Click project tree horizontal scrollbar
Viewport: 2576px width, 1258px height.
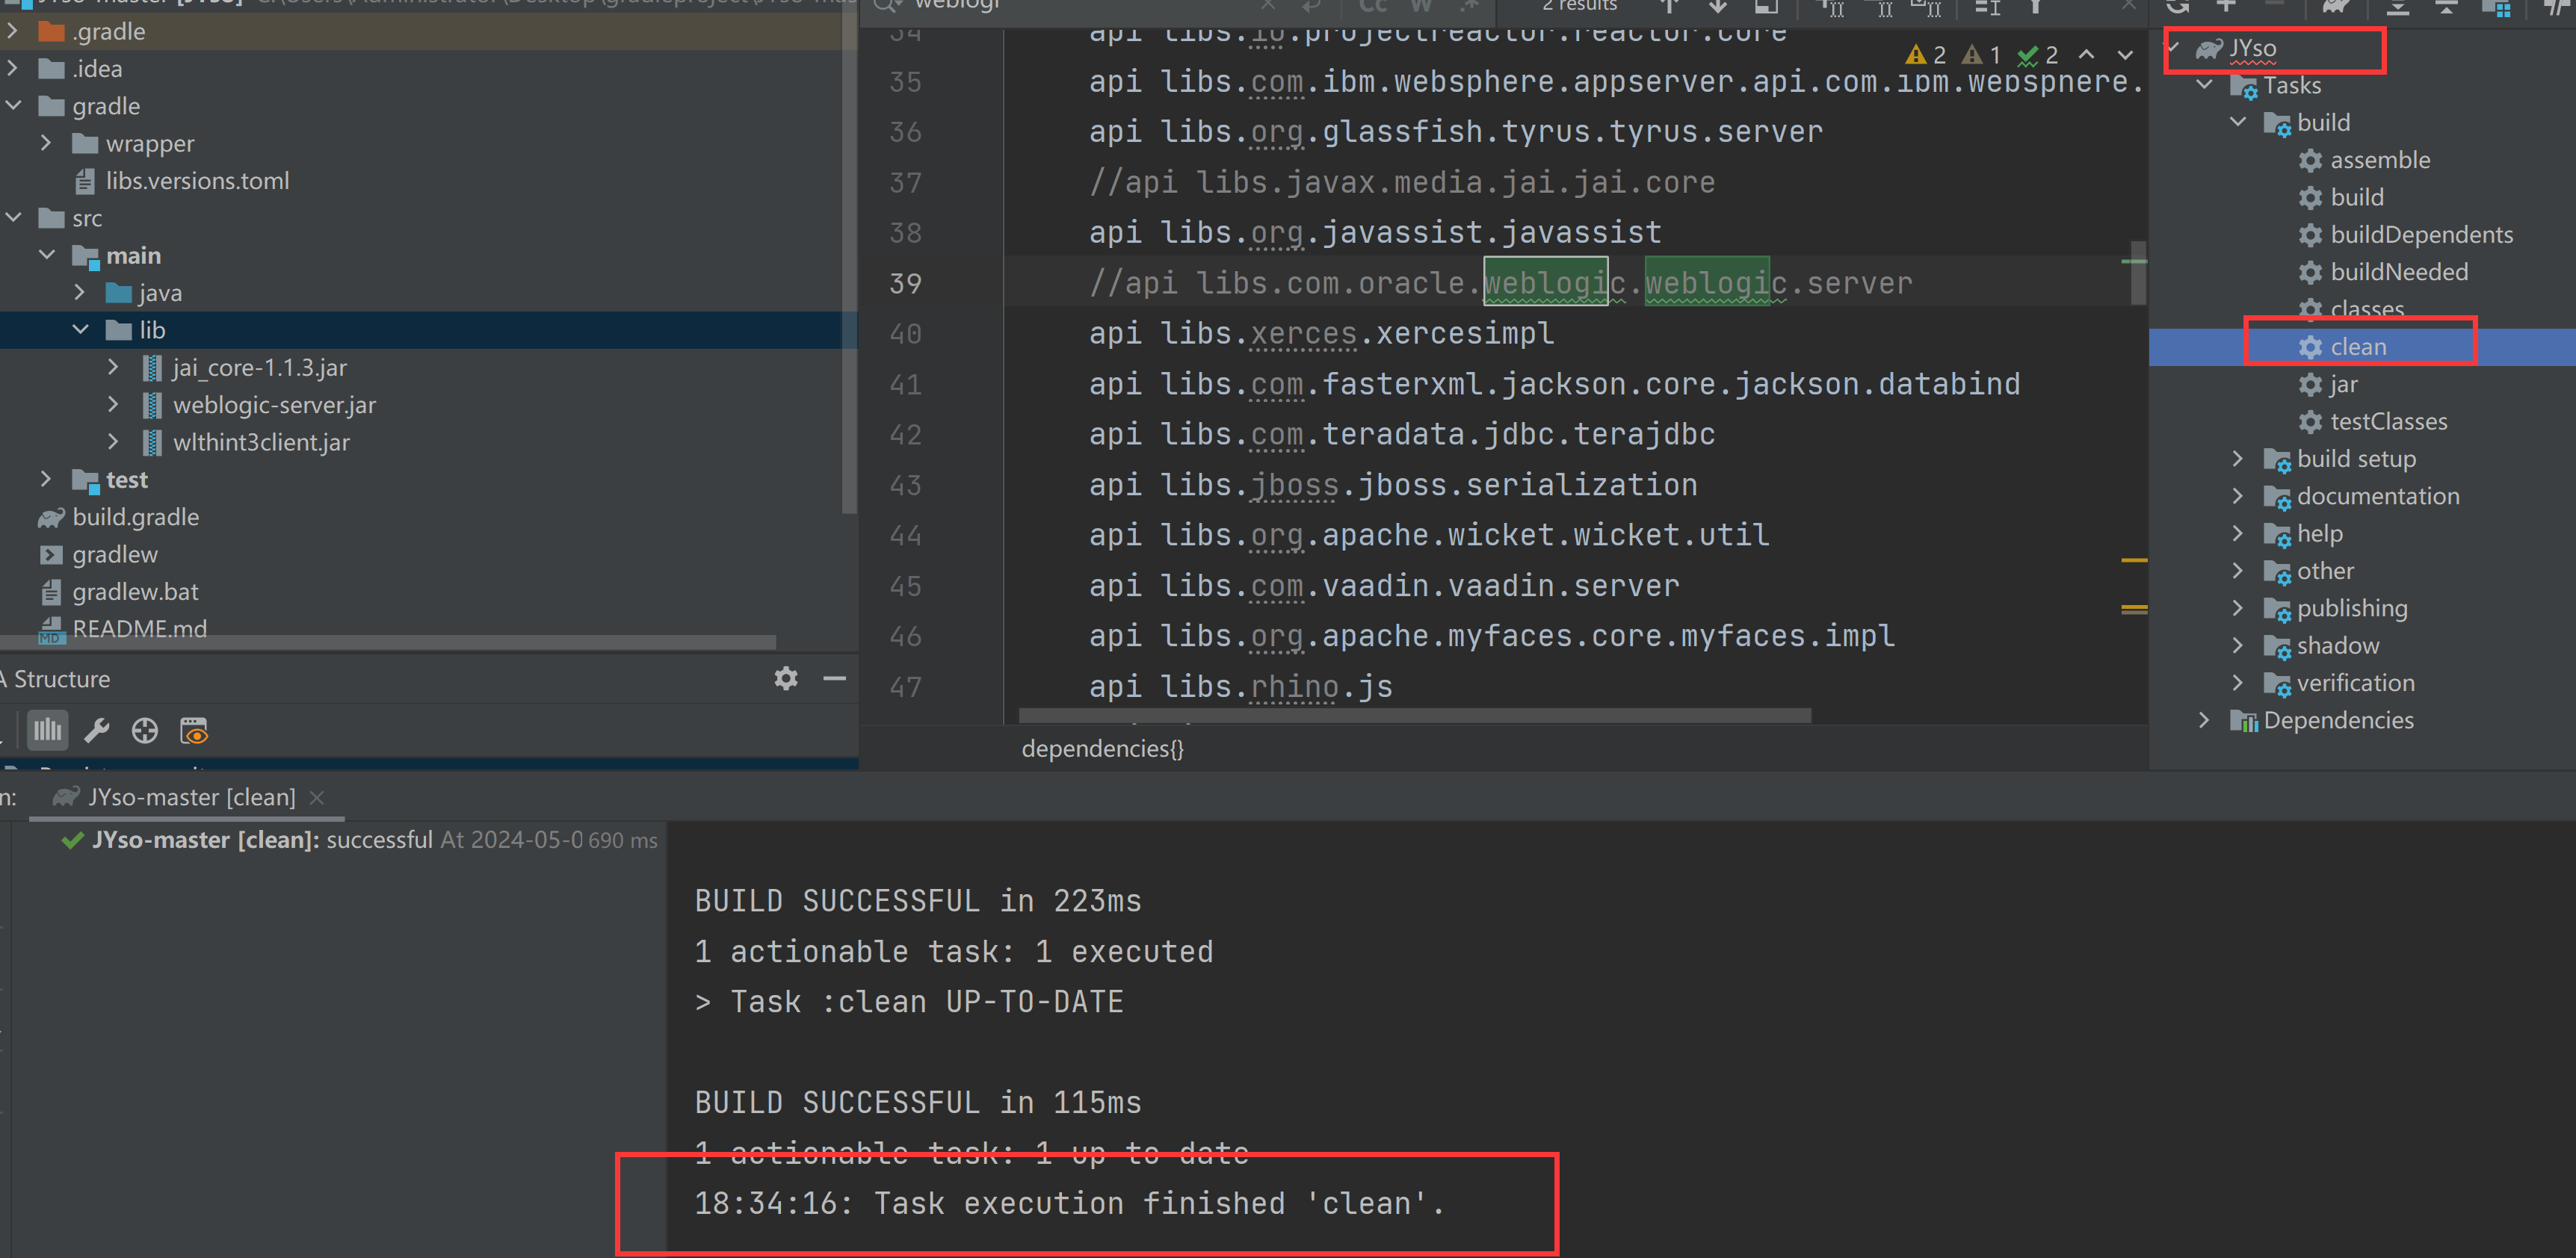388,642
